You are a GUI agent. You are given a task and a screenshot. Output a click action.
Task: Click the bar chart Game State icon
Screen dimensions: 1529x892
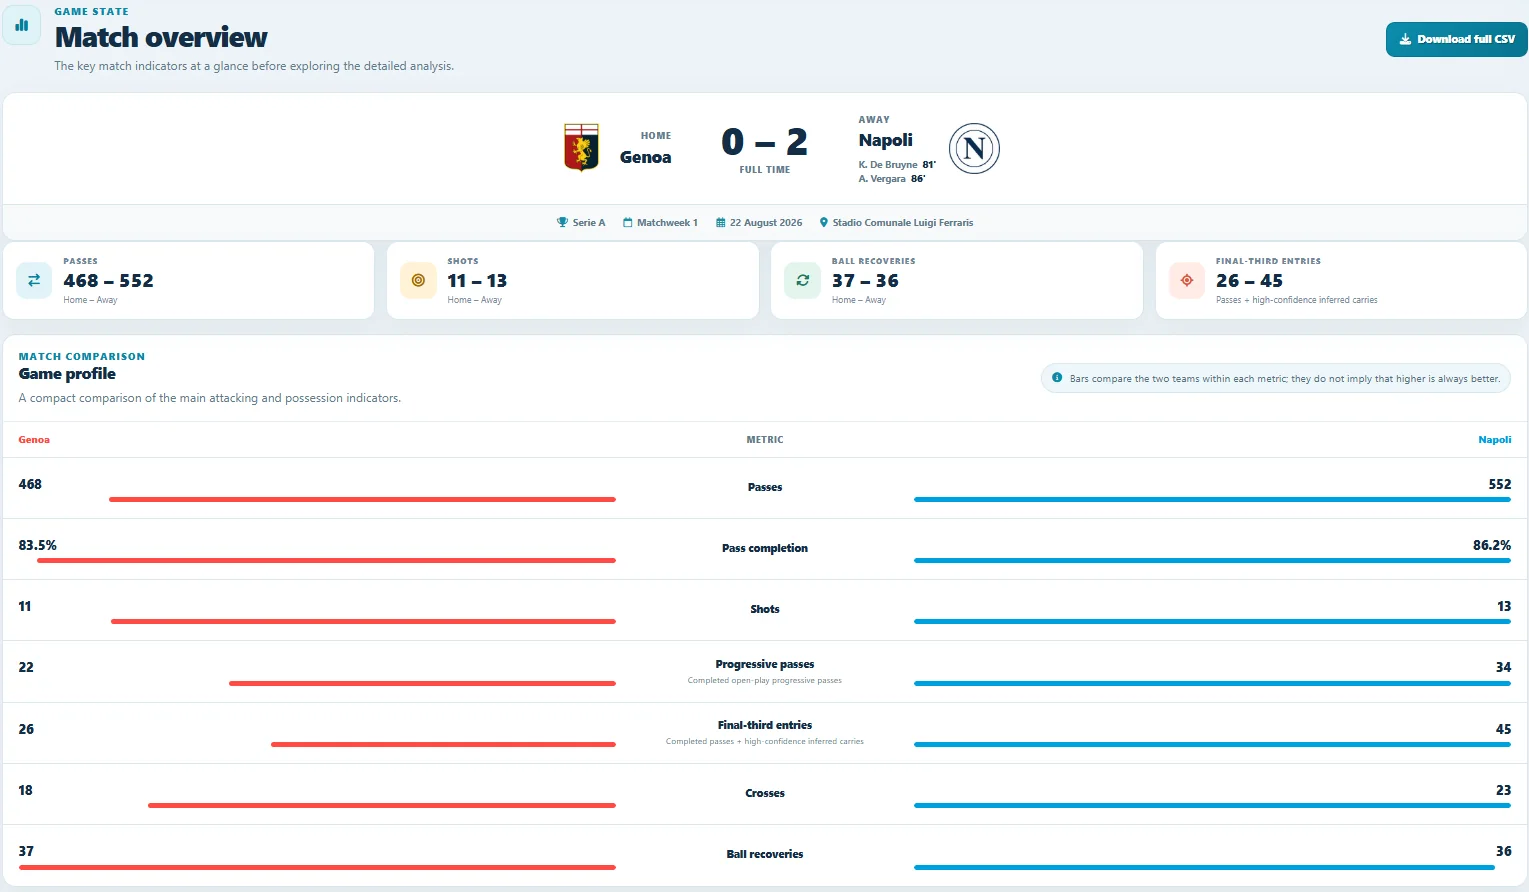click(x=22, y=25)
